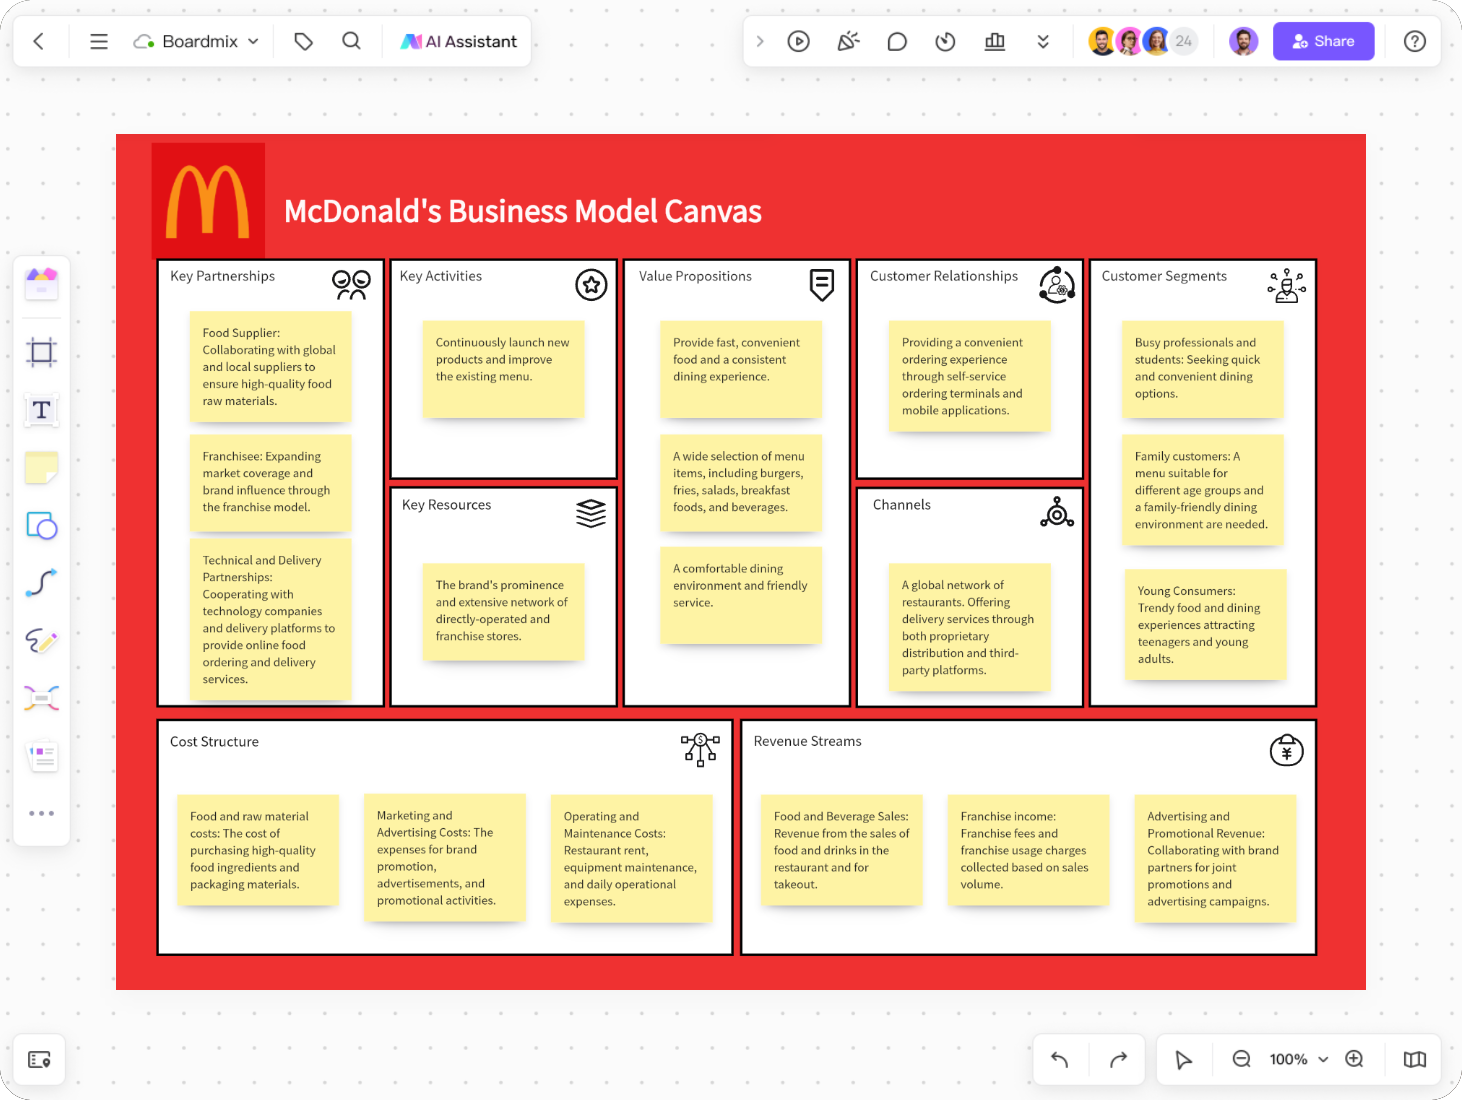The image size is (1462, 1100).
Task: Click the Key Resources section heading
Action: (446, 505)
